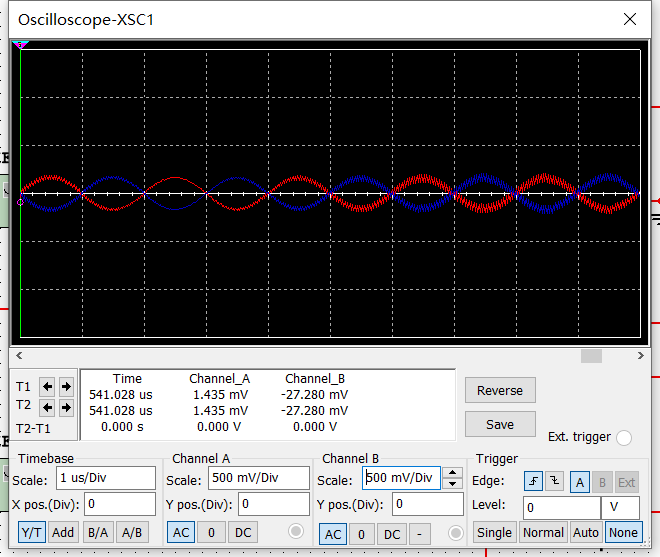Move T2 cursor right with arrow
Screen dimensions: 660x557
pyautogui.click(x=66, y=407)
